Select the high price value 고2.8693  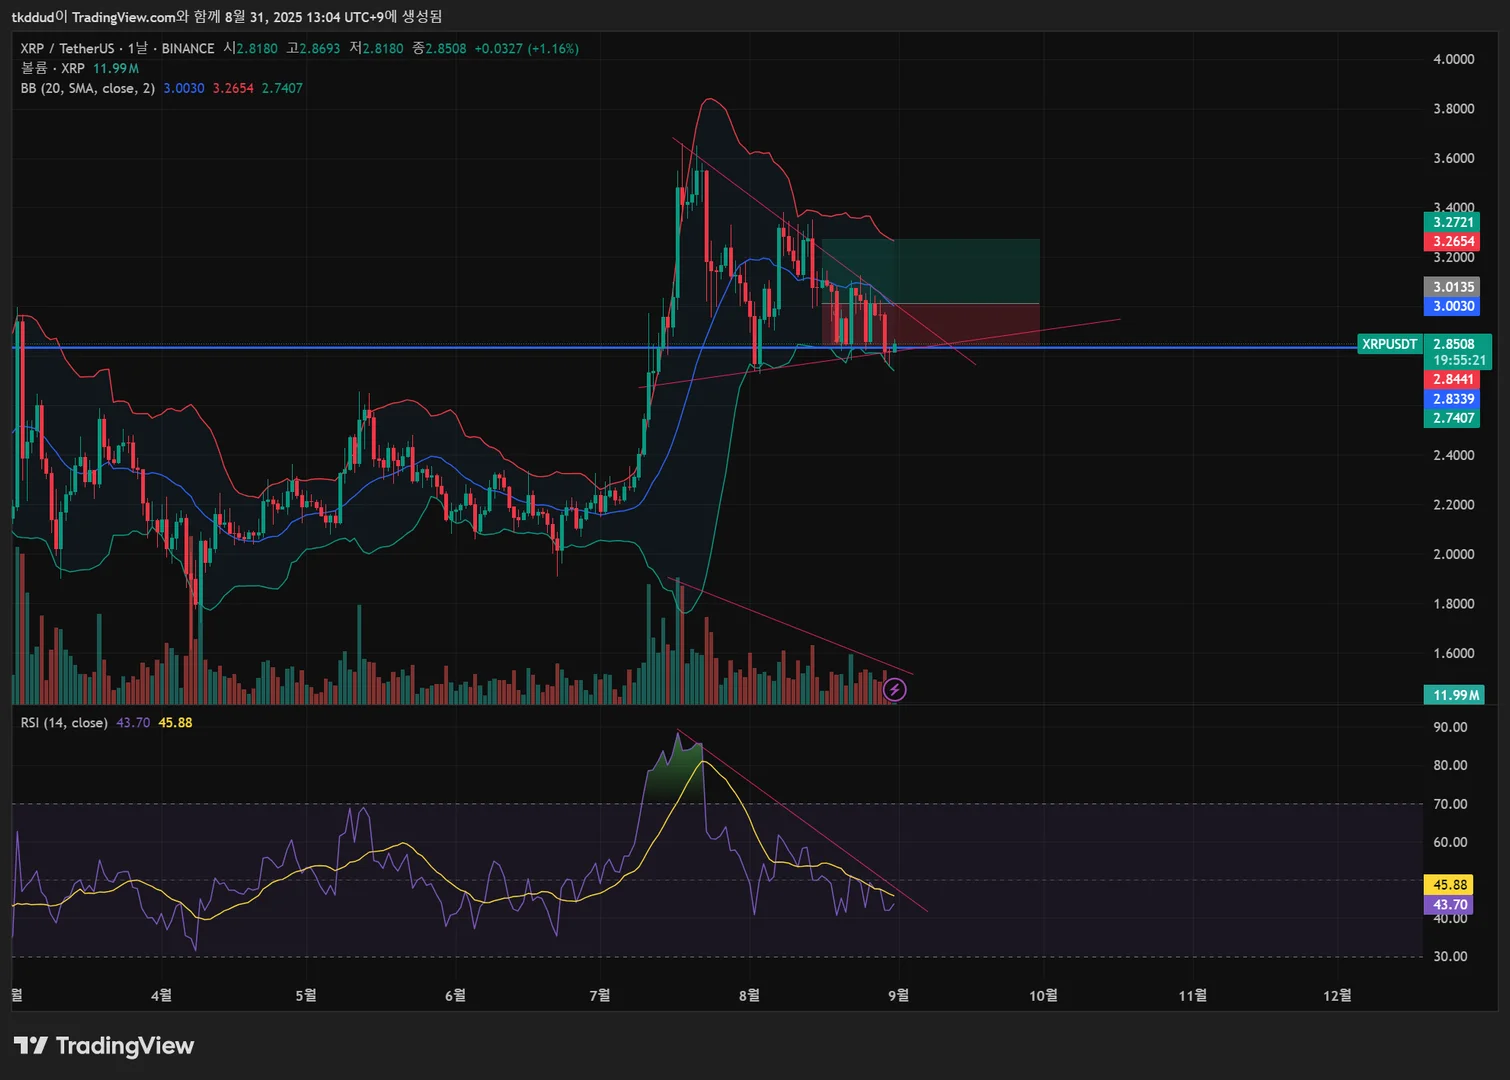click(313, 48)
